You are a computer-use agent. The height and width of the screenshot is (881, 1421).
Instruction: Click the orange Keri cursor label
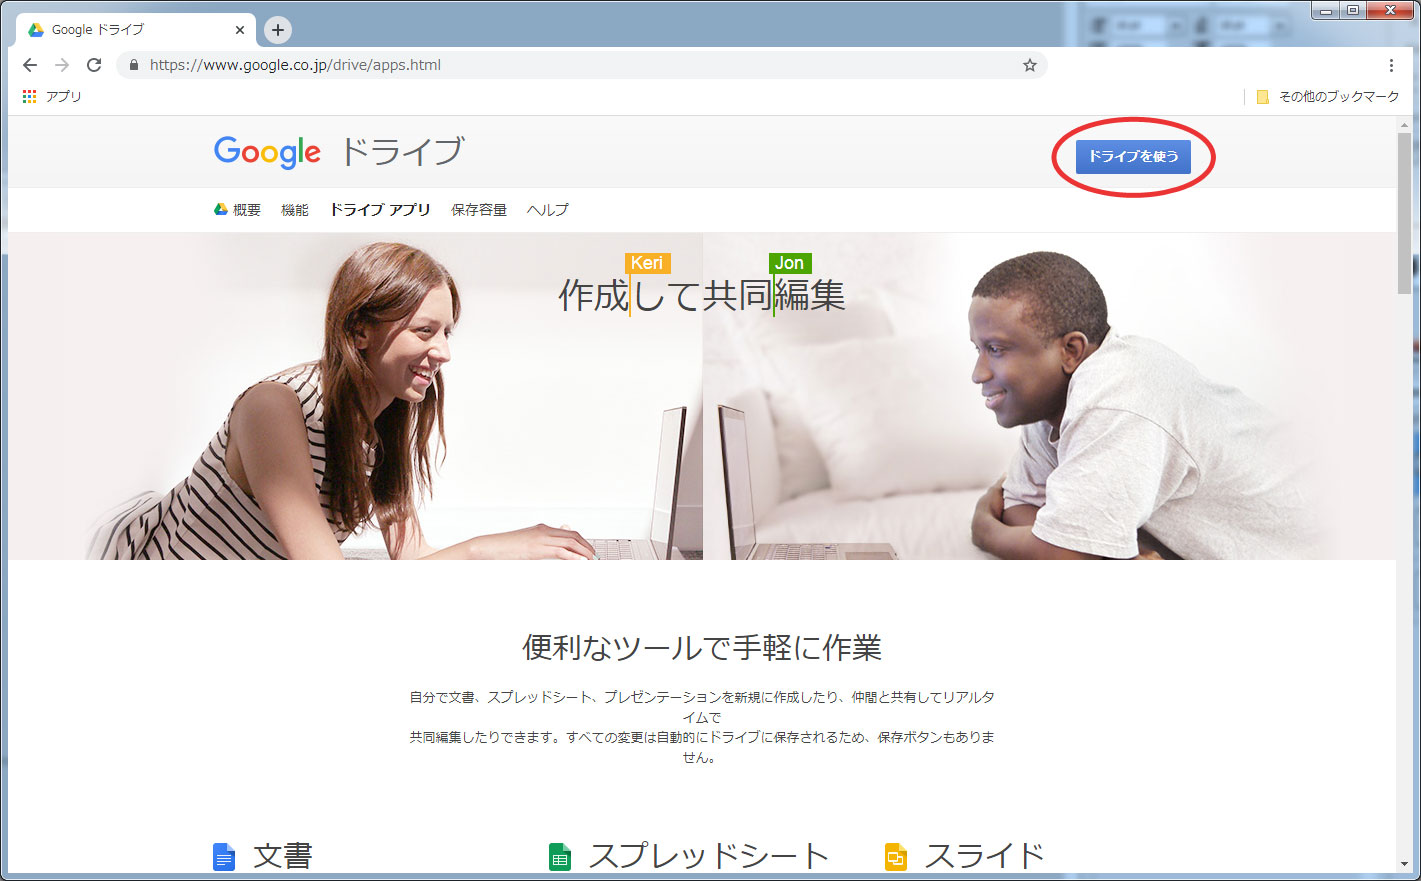point(647,263)
